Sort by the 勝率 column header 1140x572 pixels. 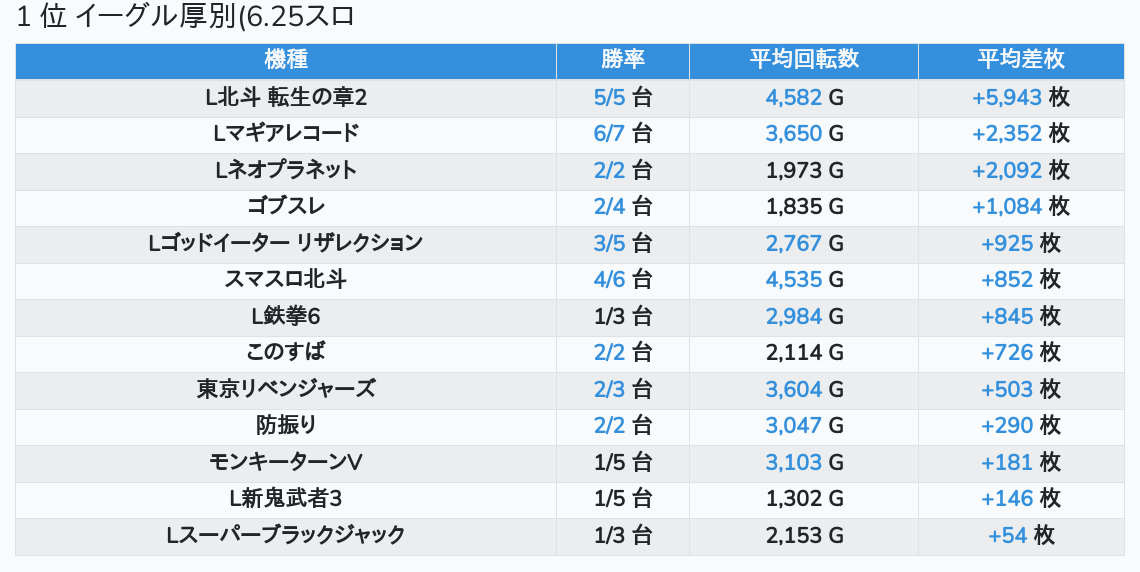(x=622, y=60)
